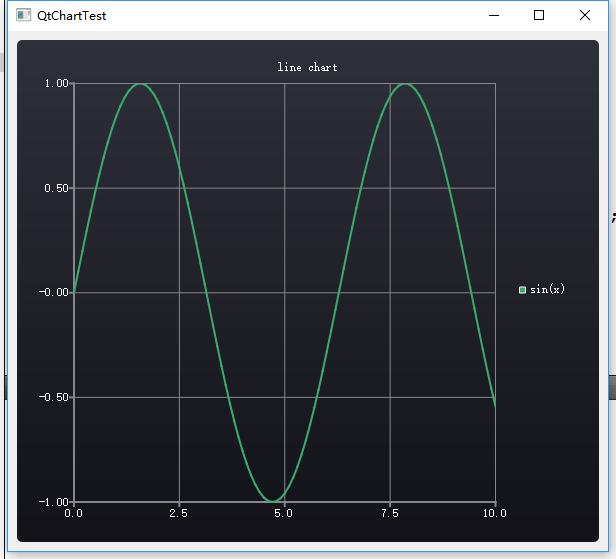Maximize the QtChartTest window

539,15
